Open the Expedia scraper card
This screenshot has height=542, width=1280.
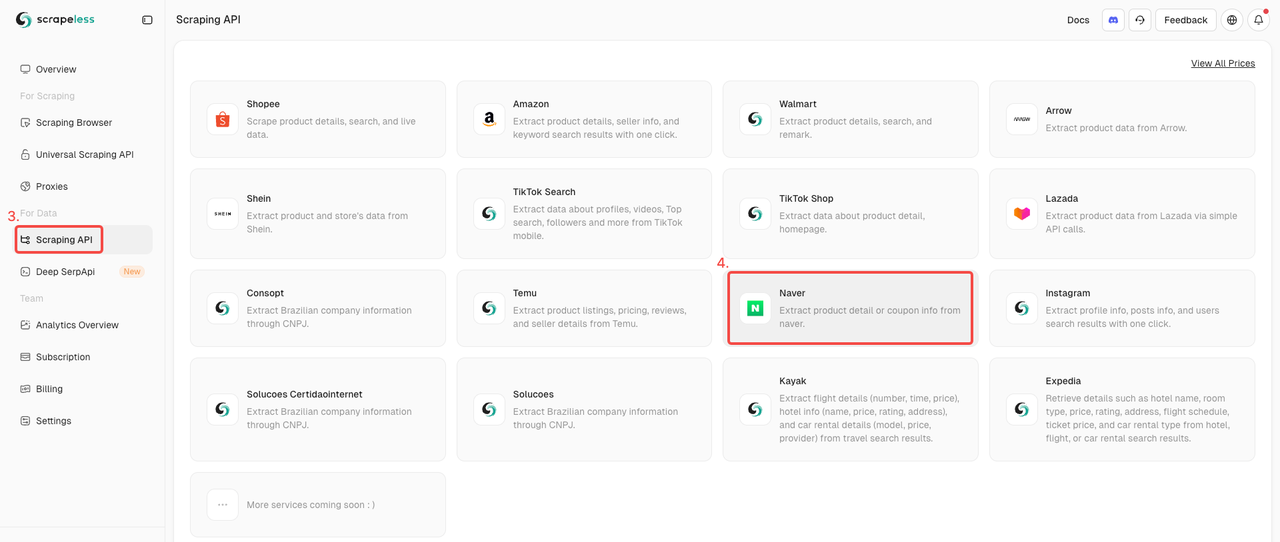(x=1122, y=409)
